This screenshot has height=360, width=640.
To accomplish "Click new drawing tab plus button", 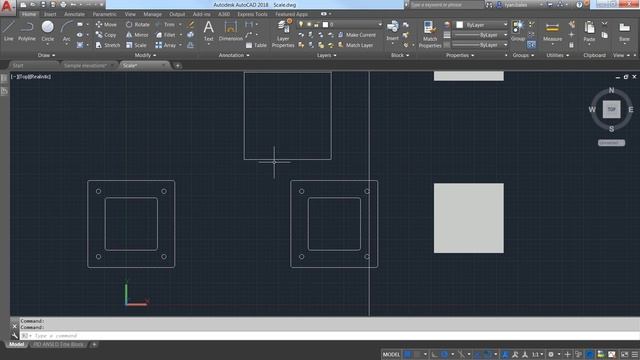I will point(178,65).
